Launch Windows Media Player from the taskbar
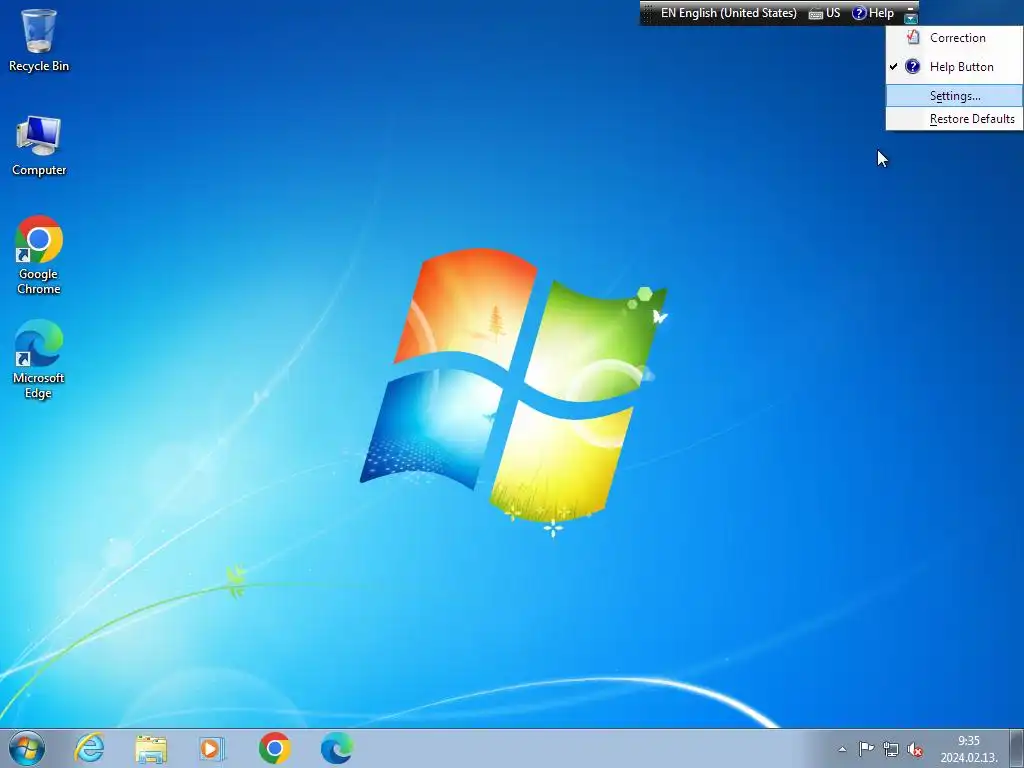 [212, 748]
